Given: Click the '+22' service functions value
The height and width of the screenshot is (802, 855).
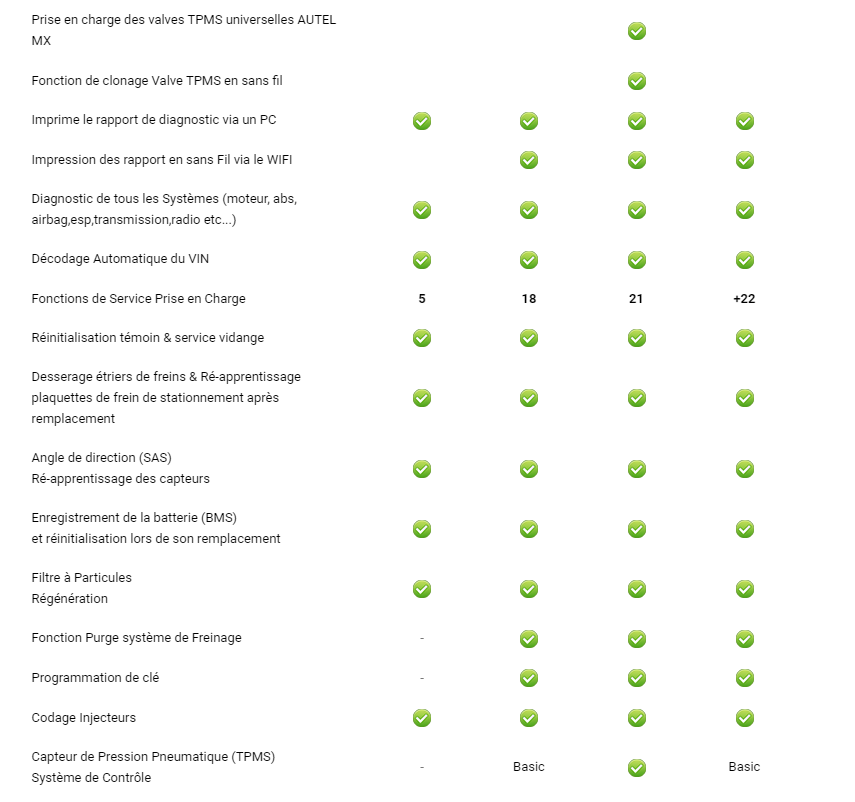Looking at the screenshot, I should click(x=744, y=299).
